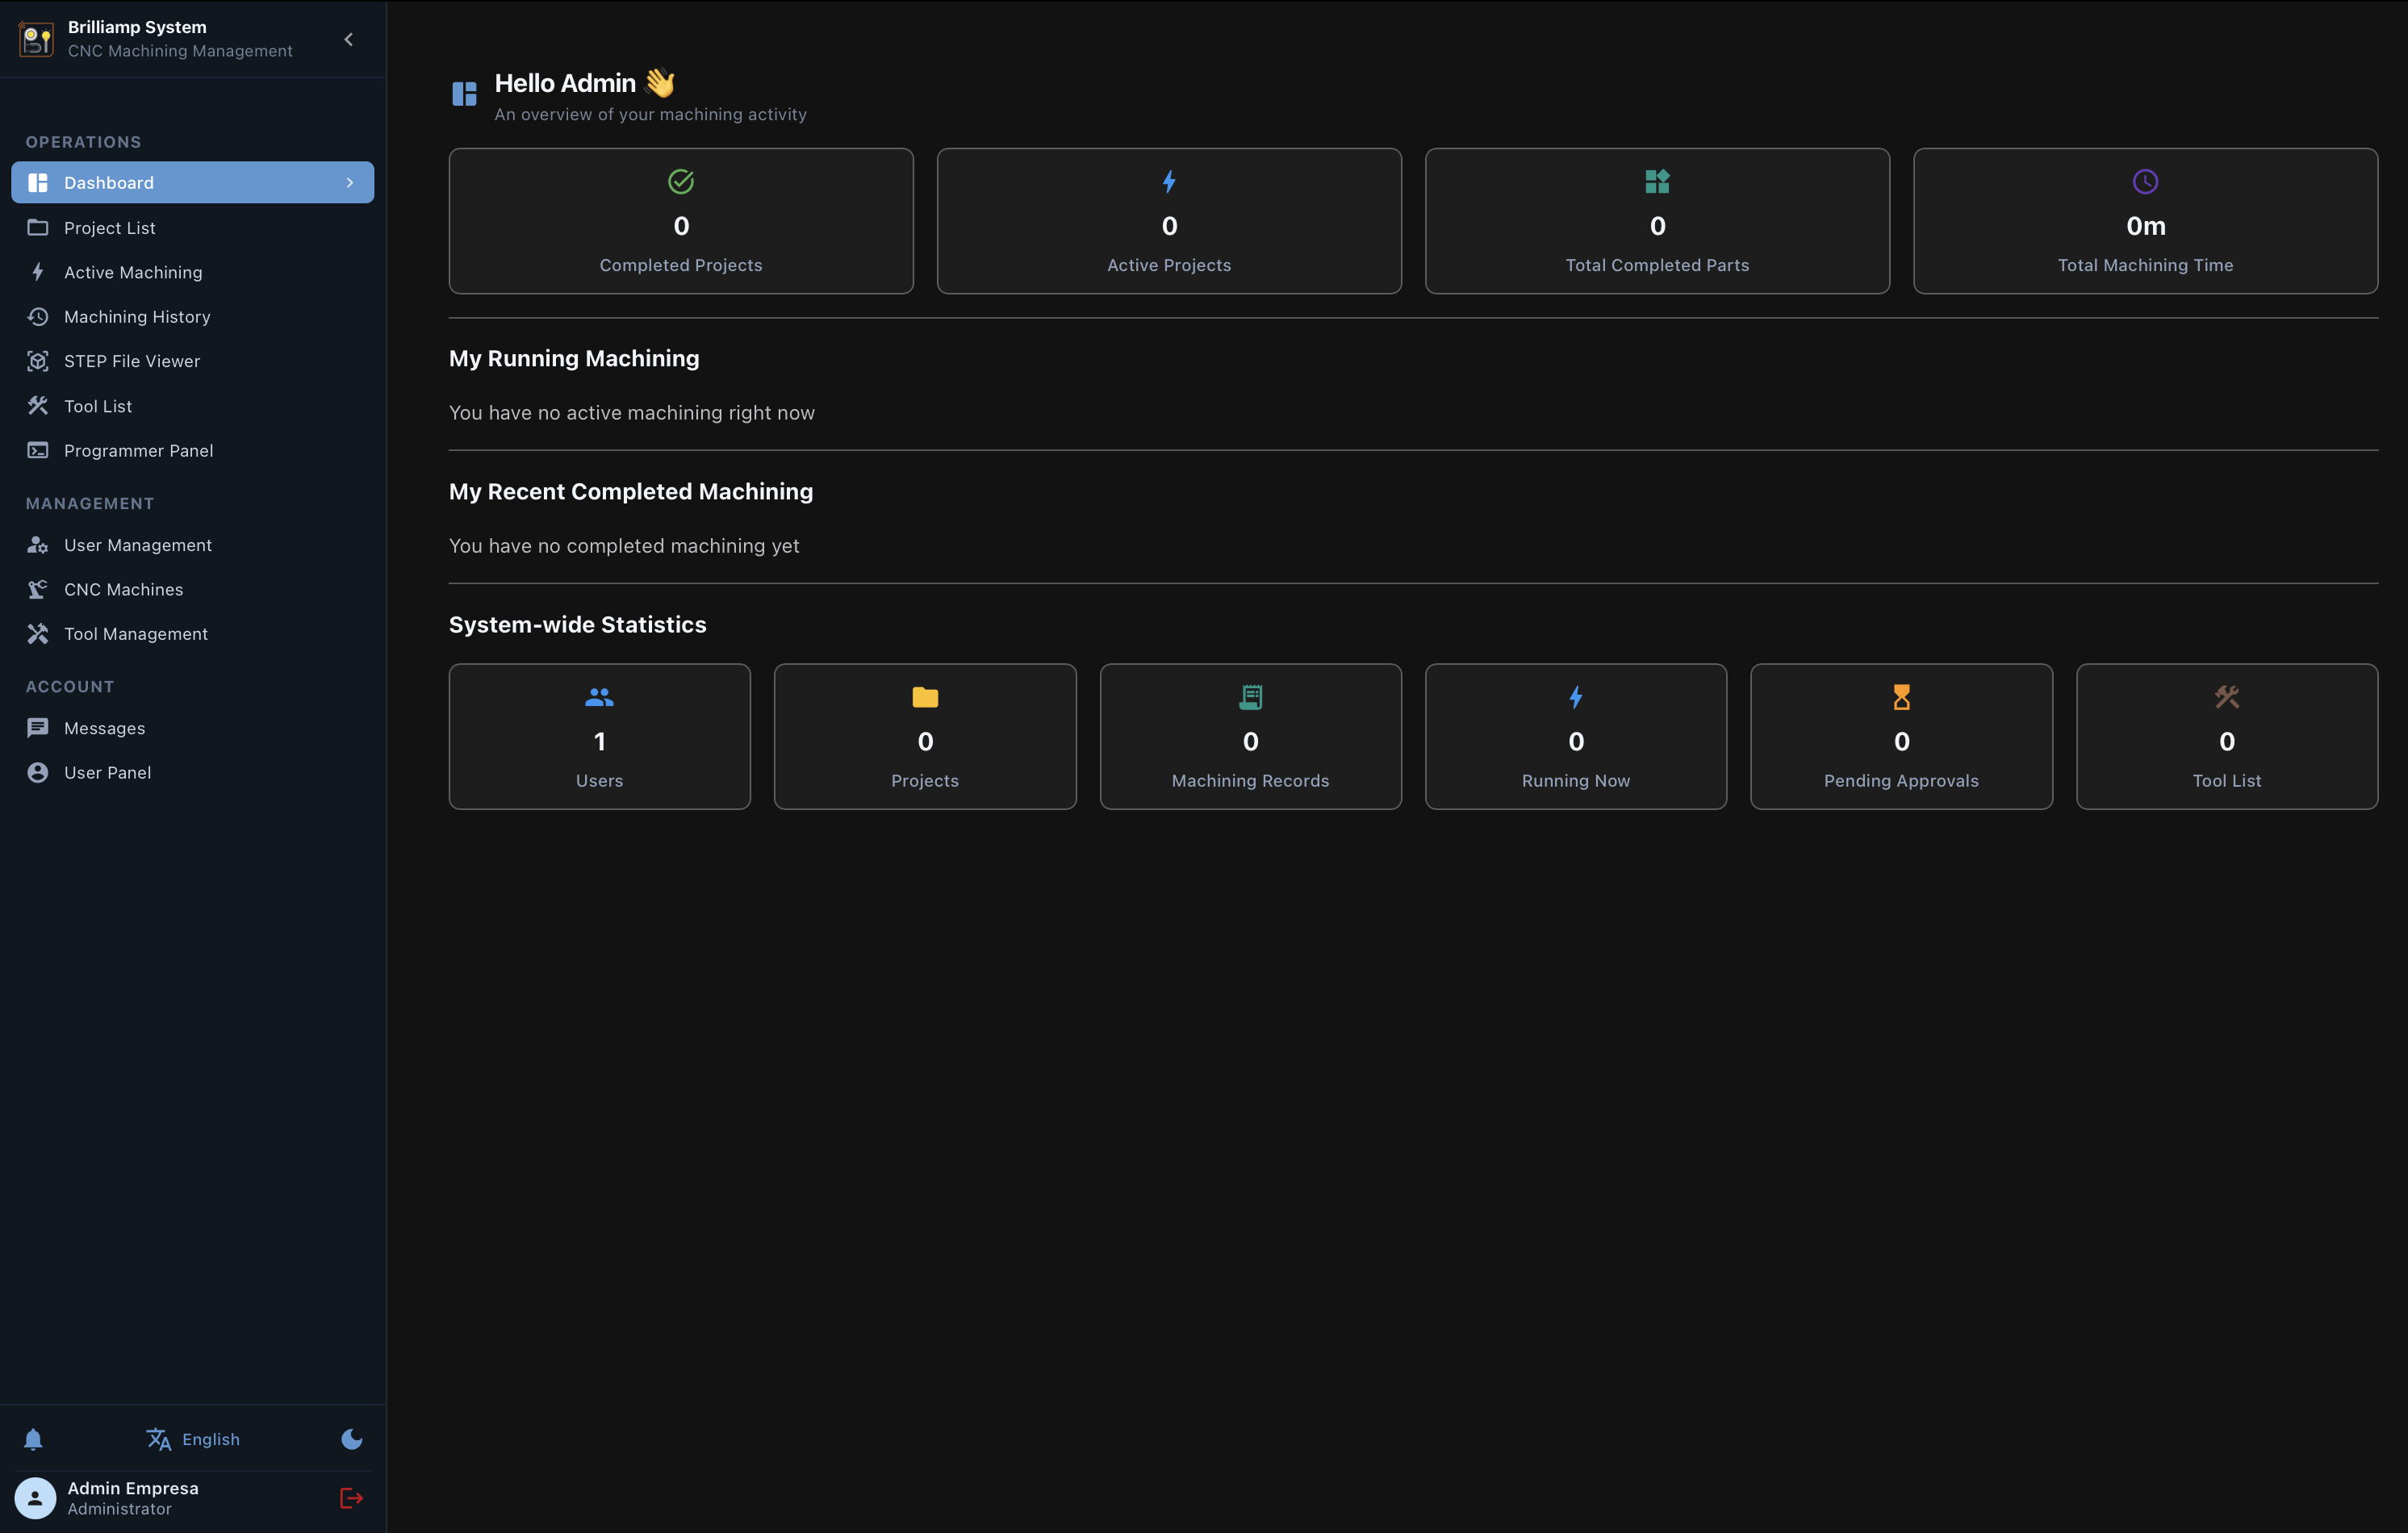This screenshot has height=1533, width=2408.
Task: Click the CNC Machines robot arm icon
Action: tap(38, 589)
